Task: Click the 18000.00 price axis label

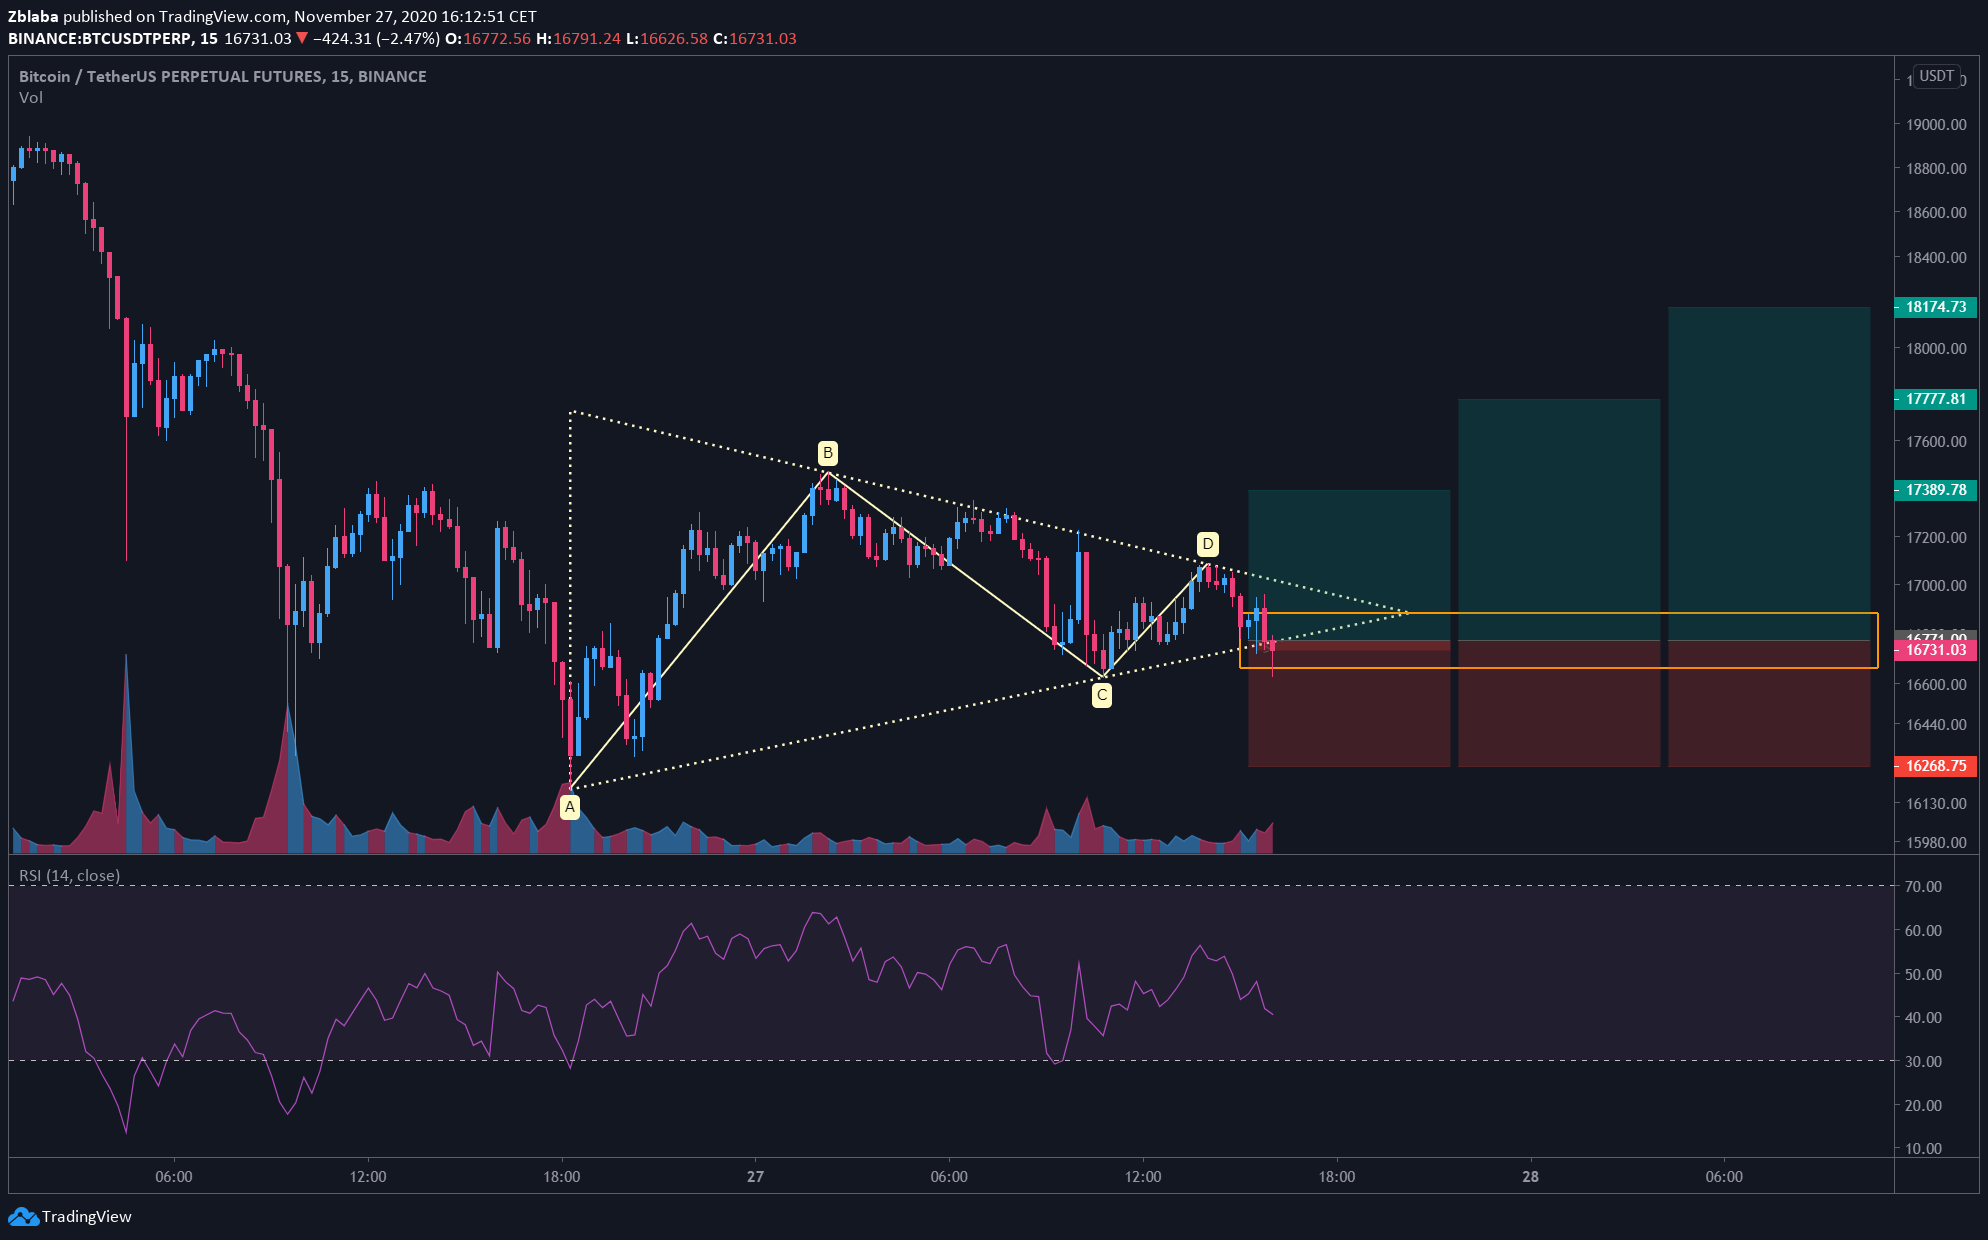Action: pyautogui.click(x=1936, y=349)
